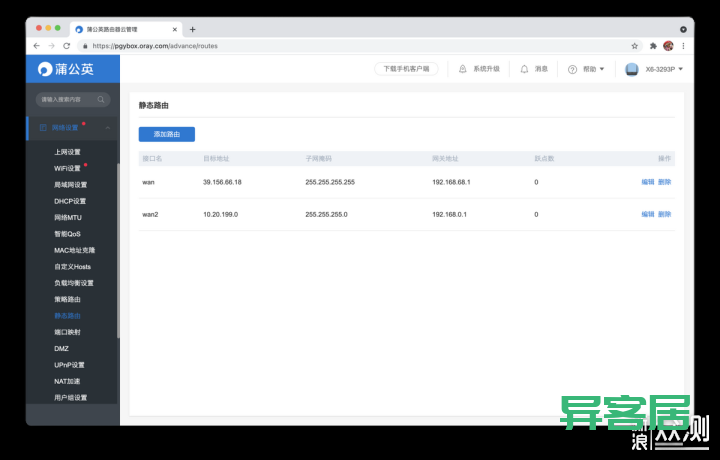720x460 pixels.
Task: Click the URL address bar
Action: pyautogui.click(x=358, y=46)
